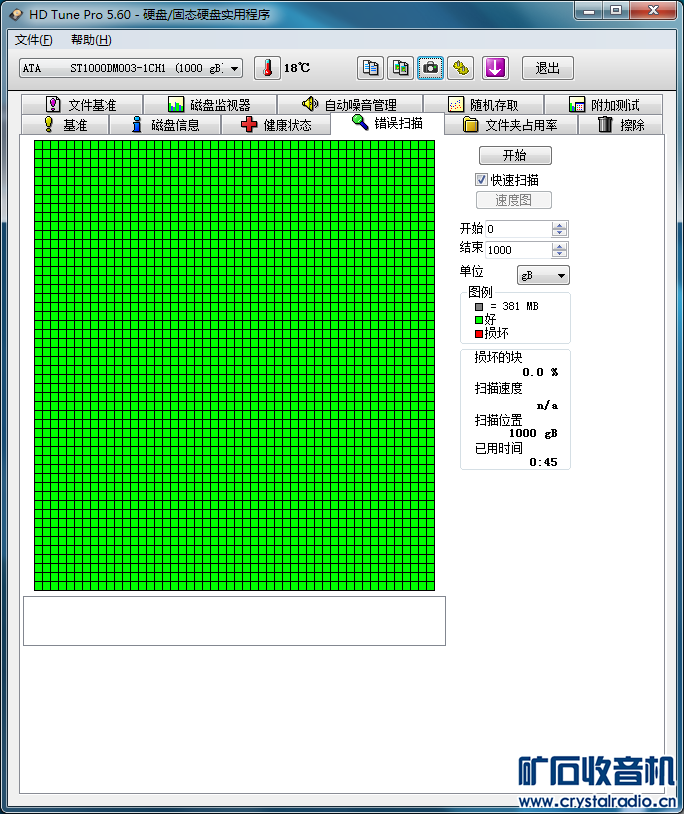Select the 错误扫描 tab
Screen dimensions: 684x814
(x=387, y=124)
